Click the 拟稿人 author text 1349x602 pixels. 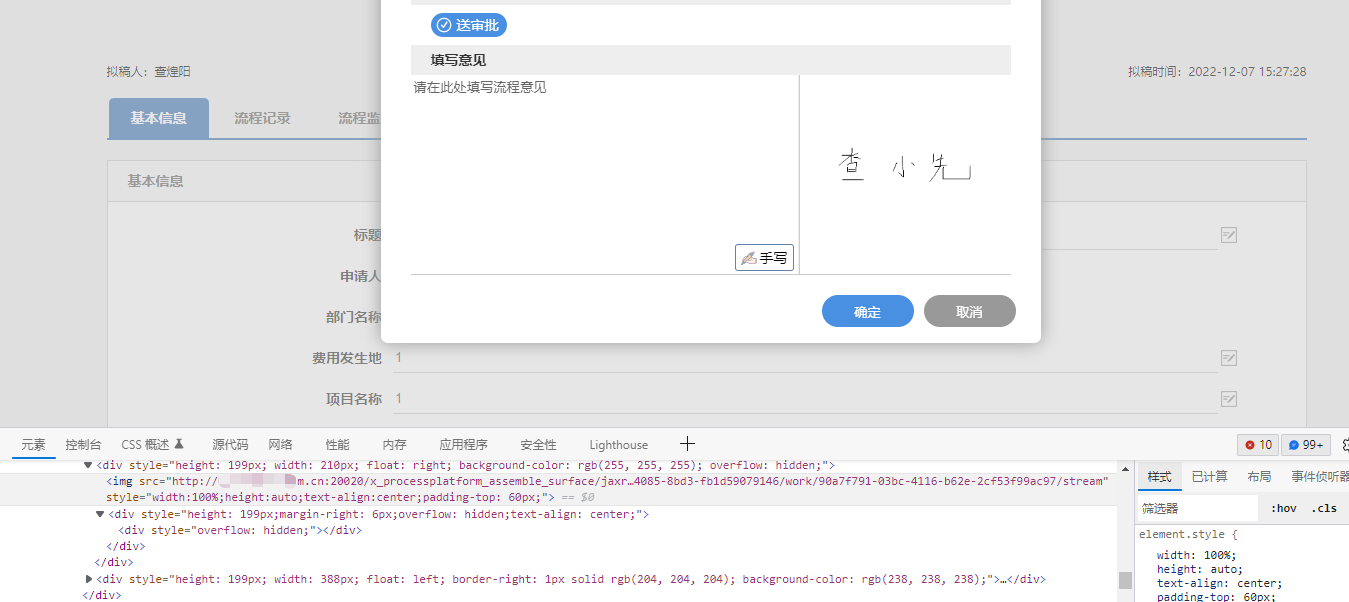pos(148,72)
